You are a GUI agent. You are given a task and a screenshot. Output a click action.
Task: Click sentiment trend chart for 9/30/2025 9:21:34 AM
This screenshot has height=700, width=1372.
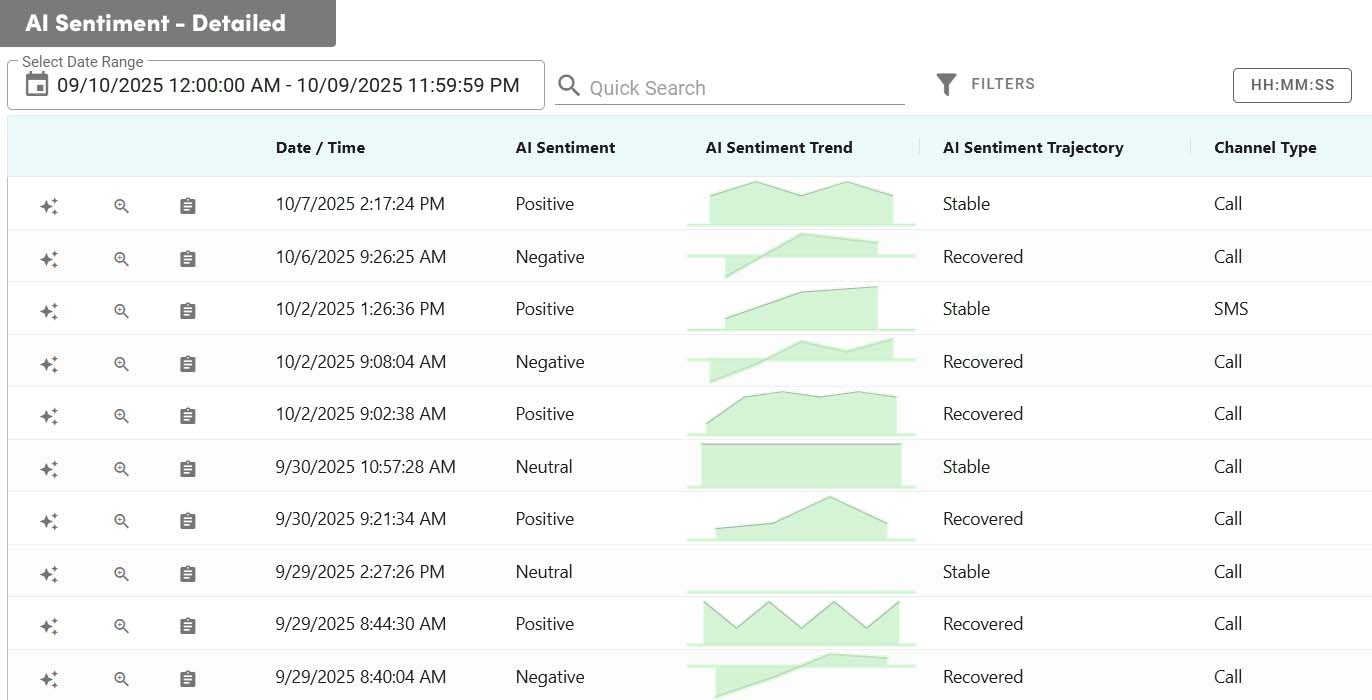click(x=801, y=519)
